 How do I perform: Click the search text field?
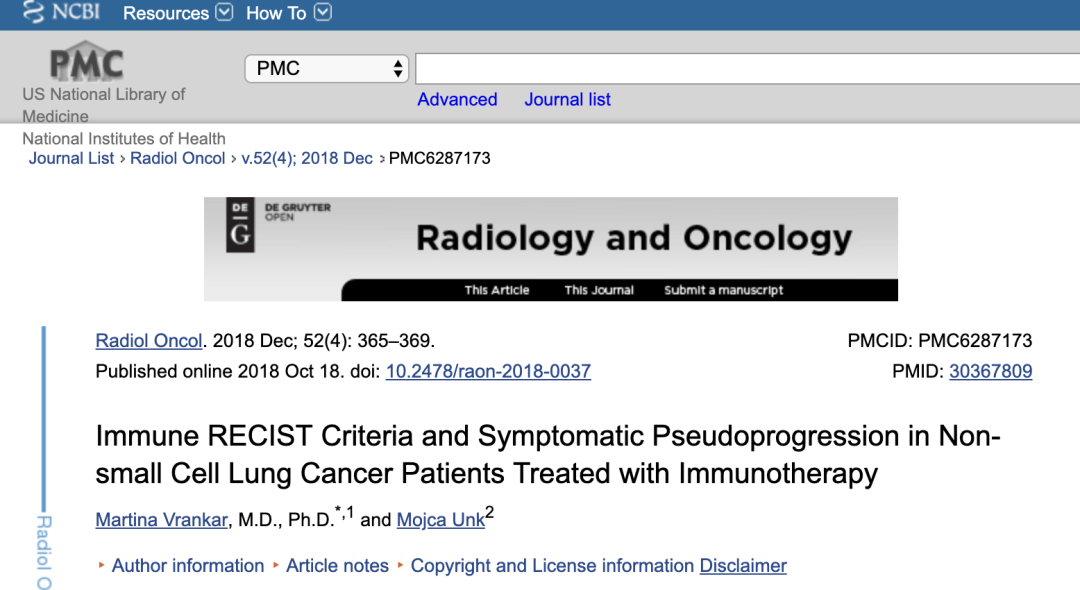click(746, 68)
